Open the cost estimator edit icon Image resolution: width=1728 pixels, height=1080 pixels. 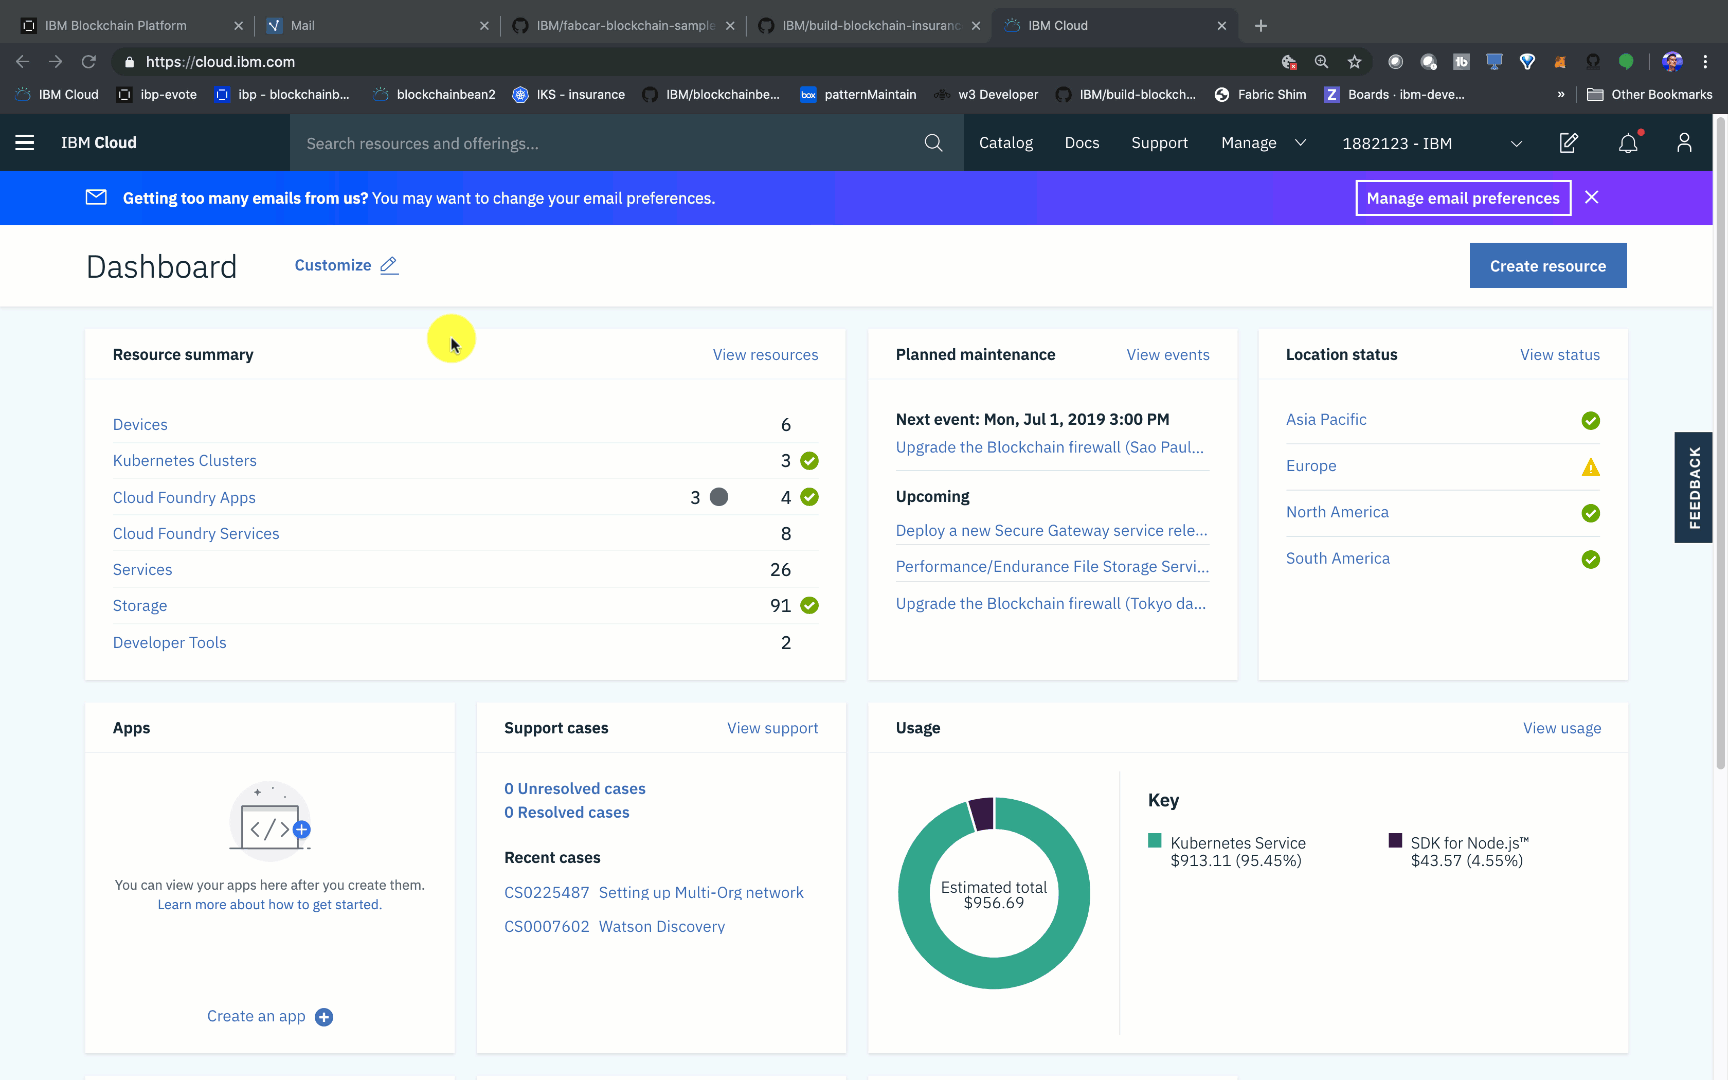(x=1569, y=143)
